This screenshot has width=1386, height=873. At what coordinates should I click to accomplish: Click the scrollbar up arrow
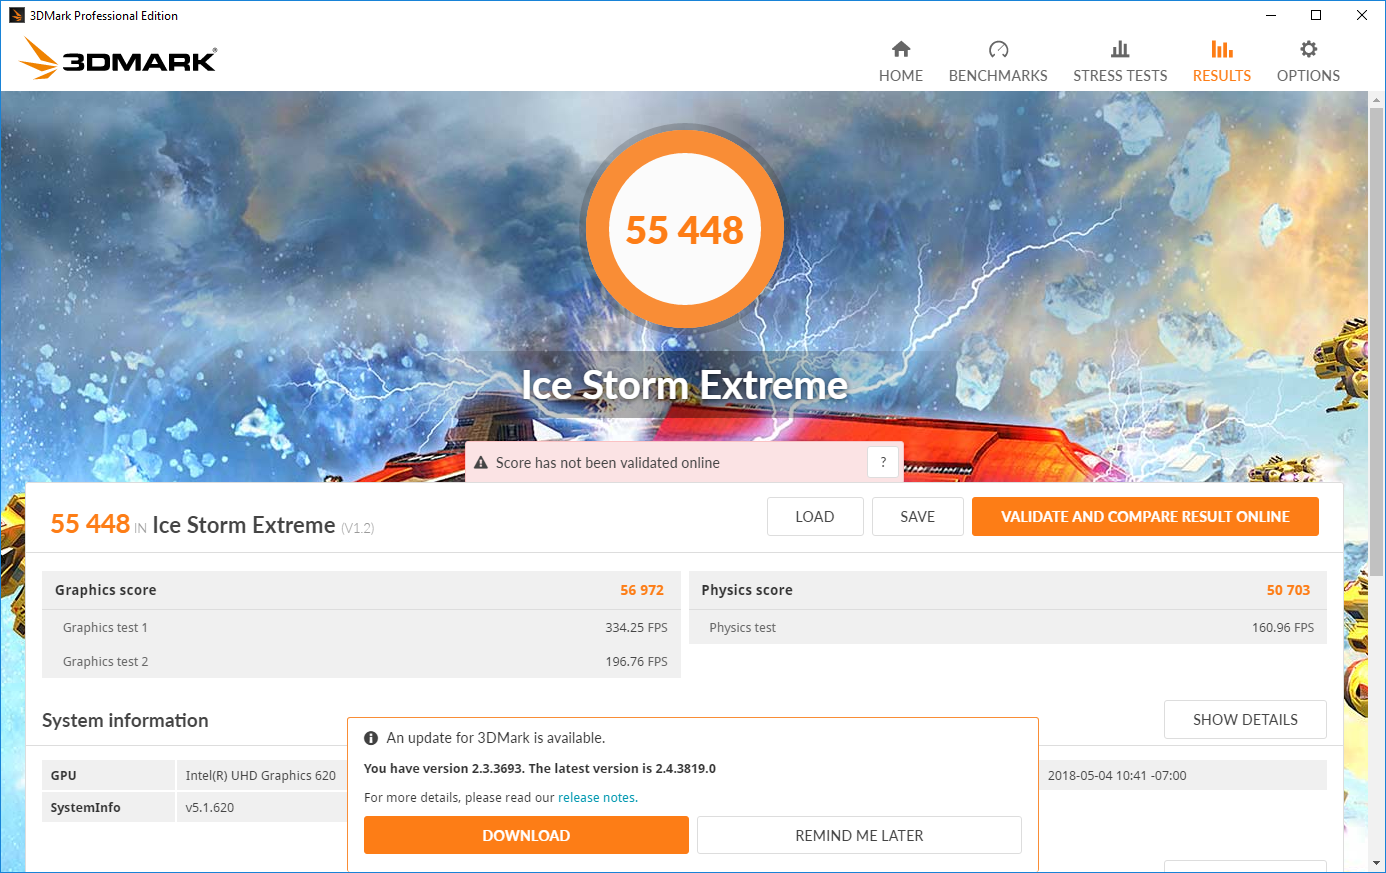click(1377, 99)
